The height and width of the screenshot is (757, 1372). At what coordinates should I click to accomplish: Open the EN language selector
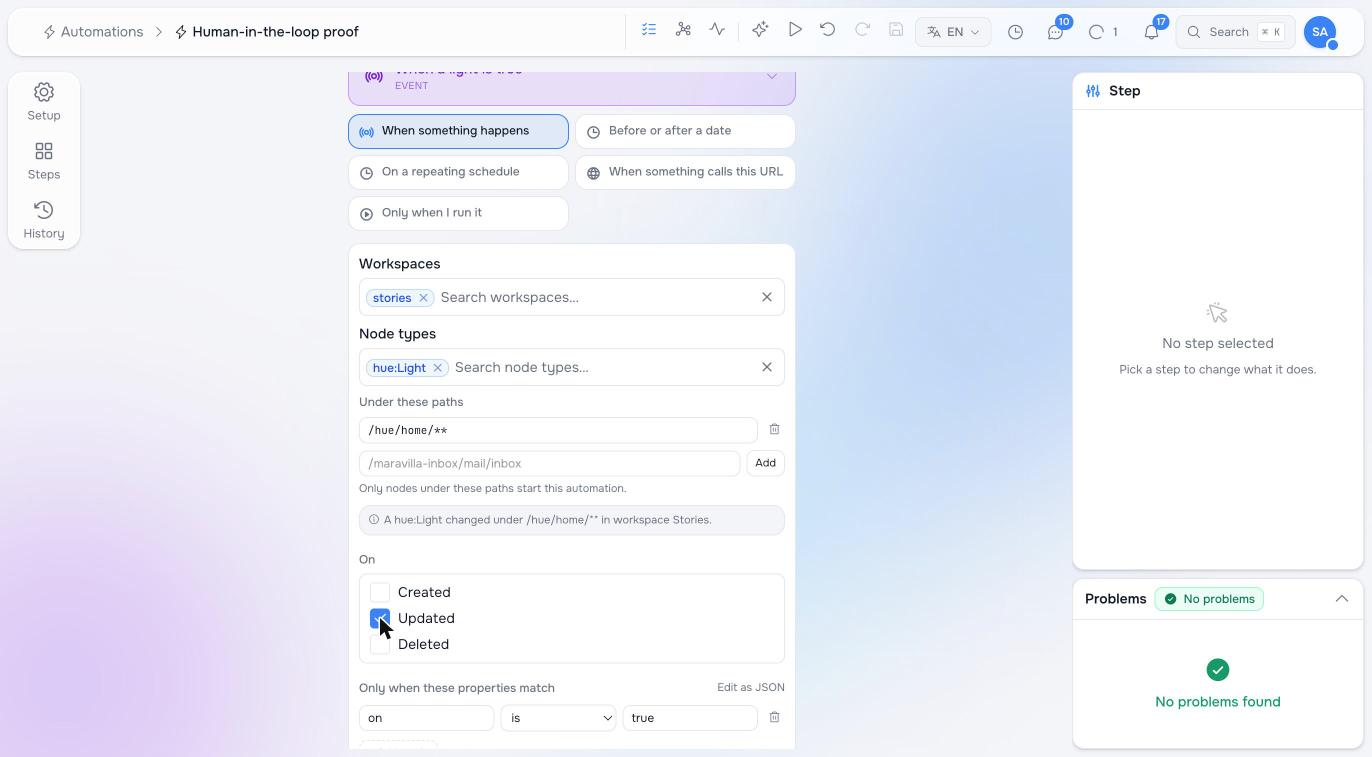953,32
